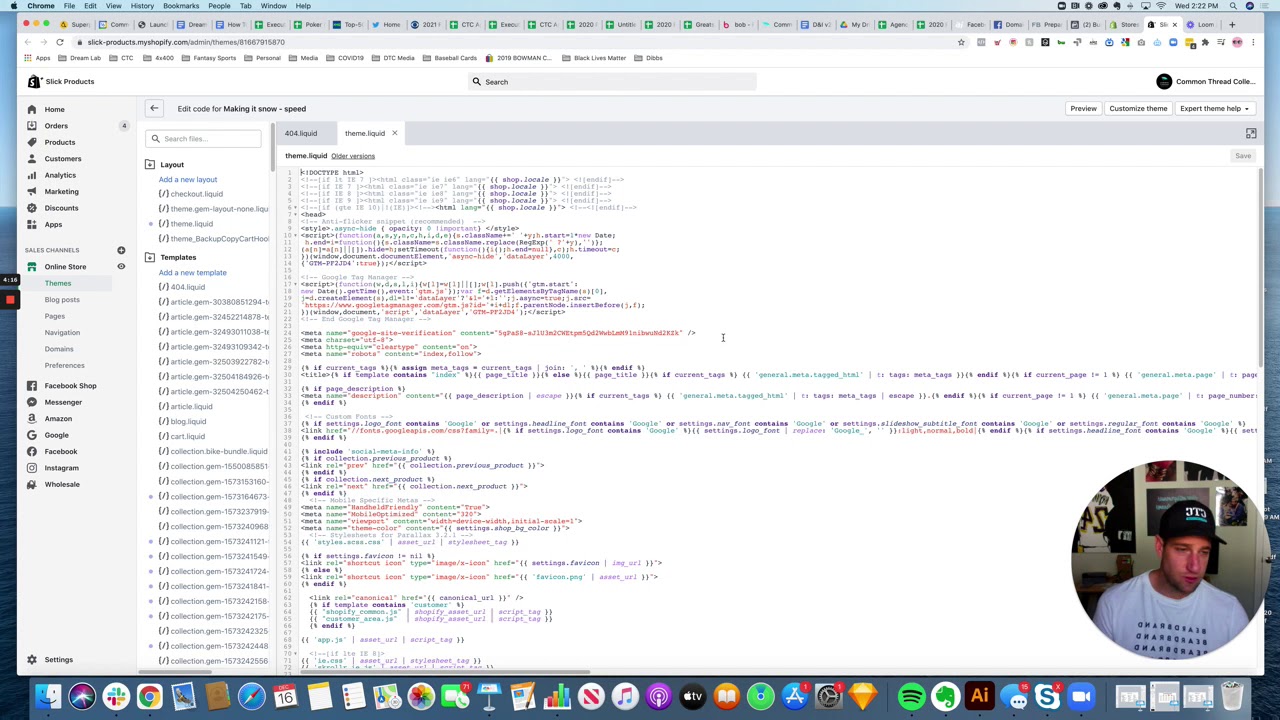Open the Older versions link
Screen dimensions: 1280x720
click(x=353, y=156)
